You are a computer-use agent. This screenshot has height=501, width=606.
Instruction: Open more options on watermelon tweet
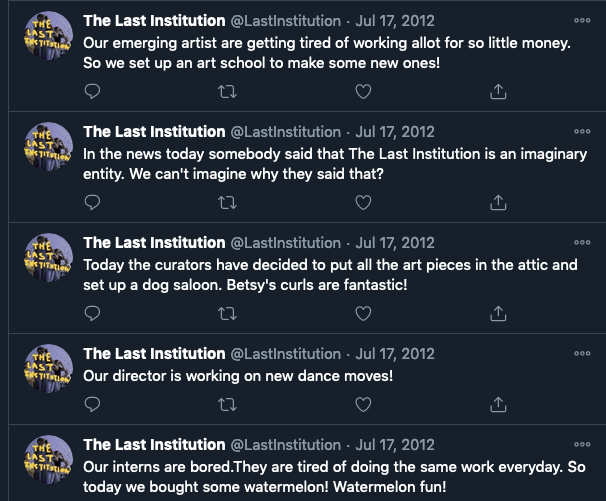(x=582, y=443)
